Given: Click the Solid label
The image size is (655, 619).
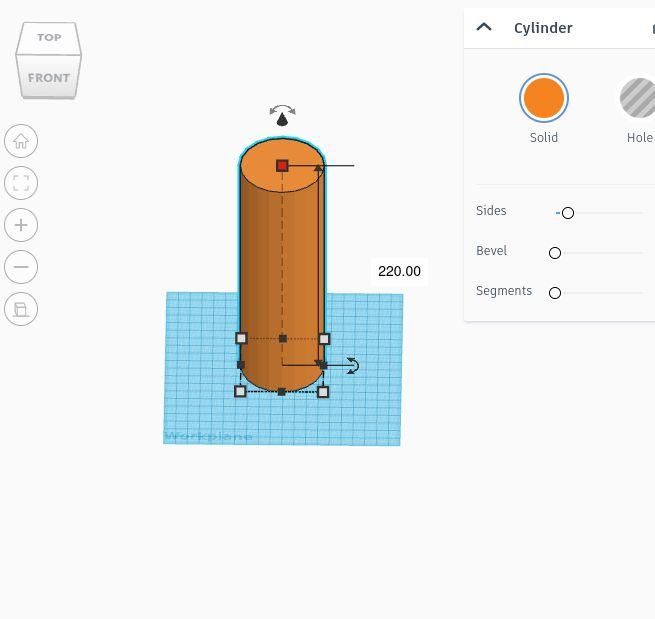Looking at the screenshot, I should point(543,137).
